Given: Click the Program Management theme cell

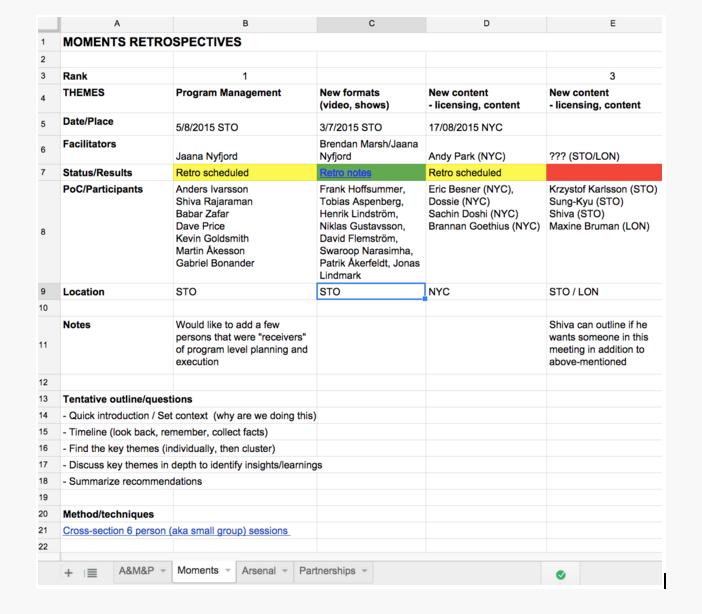Looking at the screenshot, I should click(x=245, y=99).
